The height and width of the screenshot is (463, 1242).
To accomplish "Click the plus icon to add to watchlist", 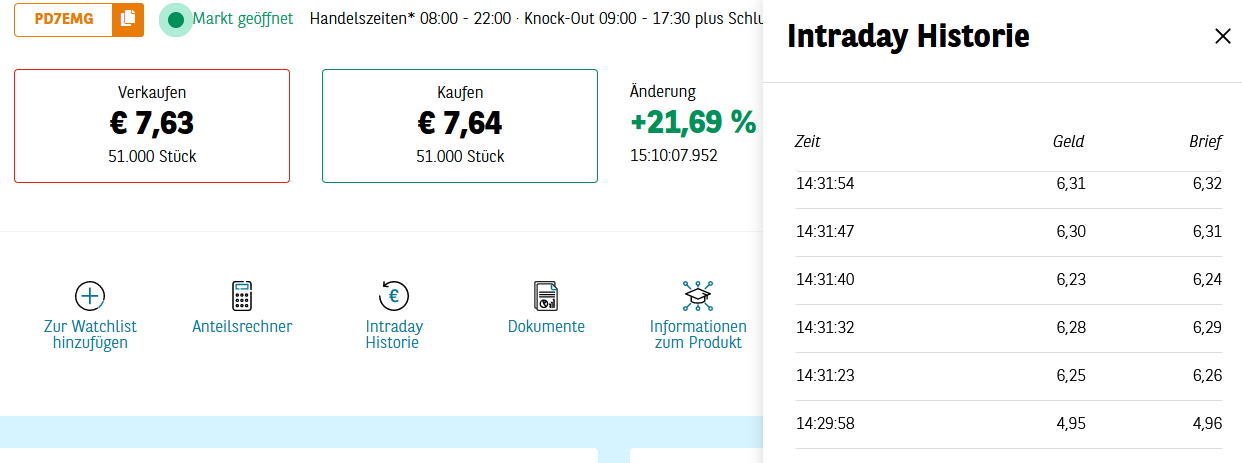I will tap(90, 296).
